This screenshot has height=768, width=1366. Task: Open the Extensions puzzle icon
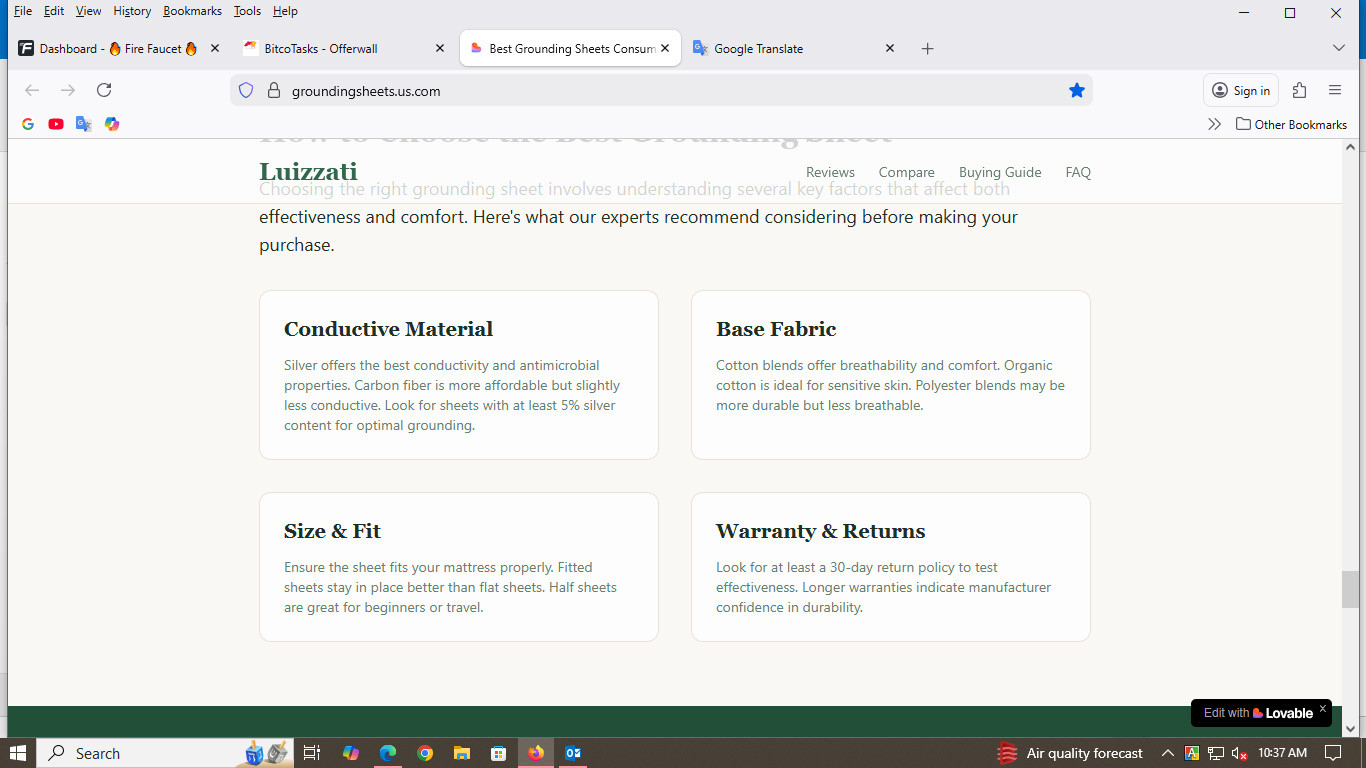pyautogui.click(x=1299, y=90)
